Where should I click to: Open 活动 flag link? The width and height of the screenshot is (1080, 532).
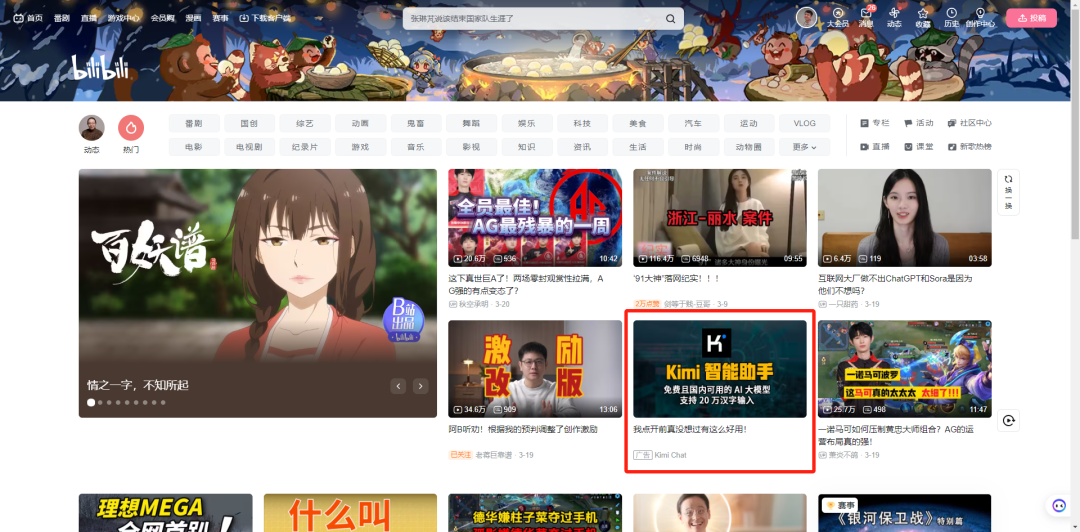(919, 123)
